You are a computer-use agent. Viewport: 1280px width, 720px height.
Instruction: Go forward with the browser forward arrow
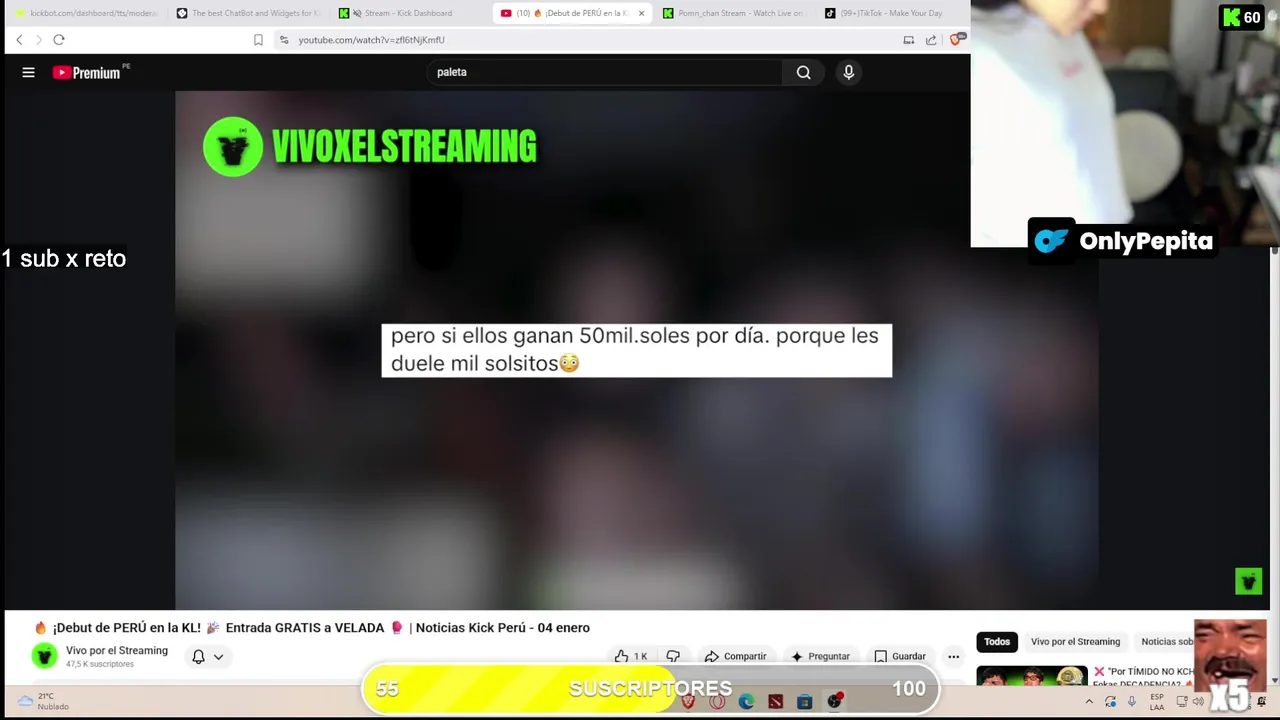tap(39, 40)
